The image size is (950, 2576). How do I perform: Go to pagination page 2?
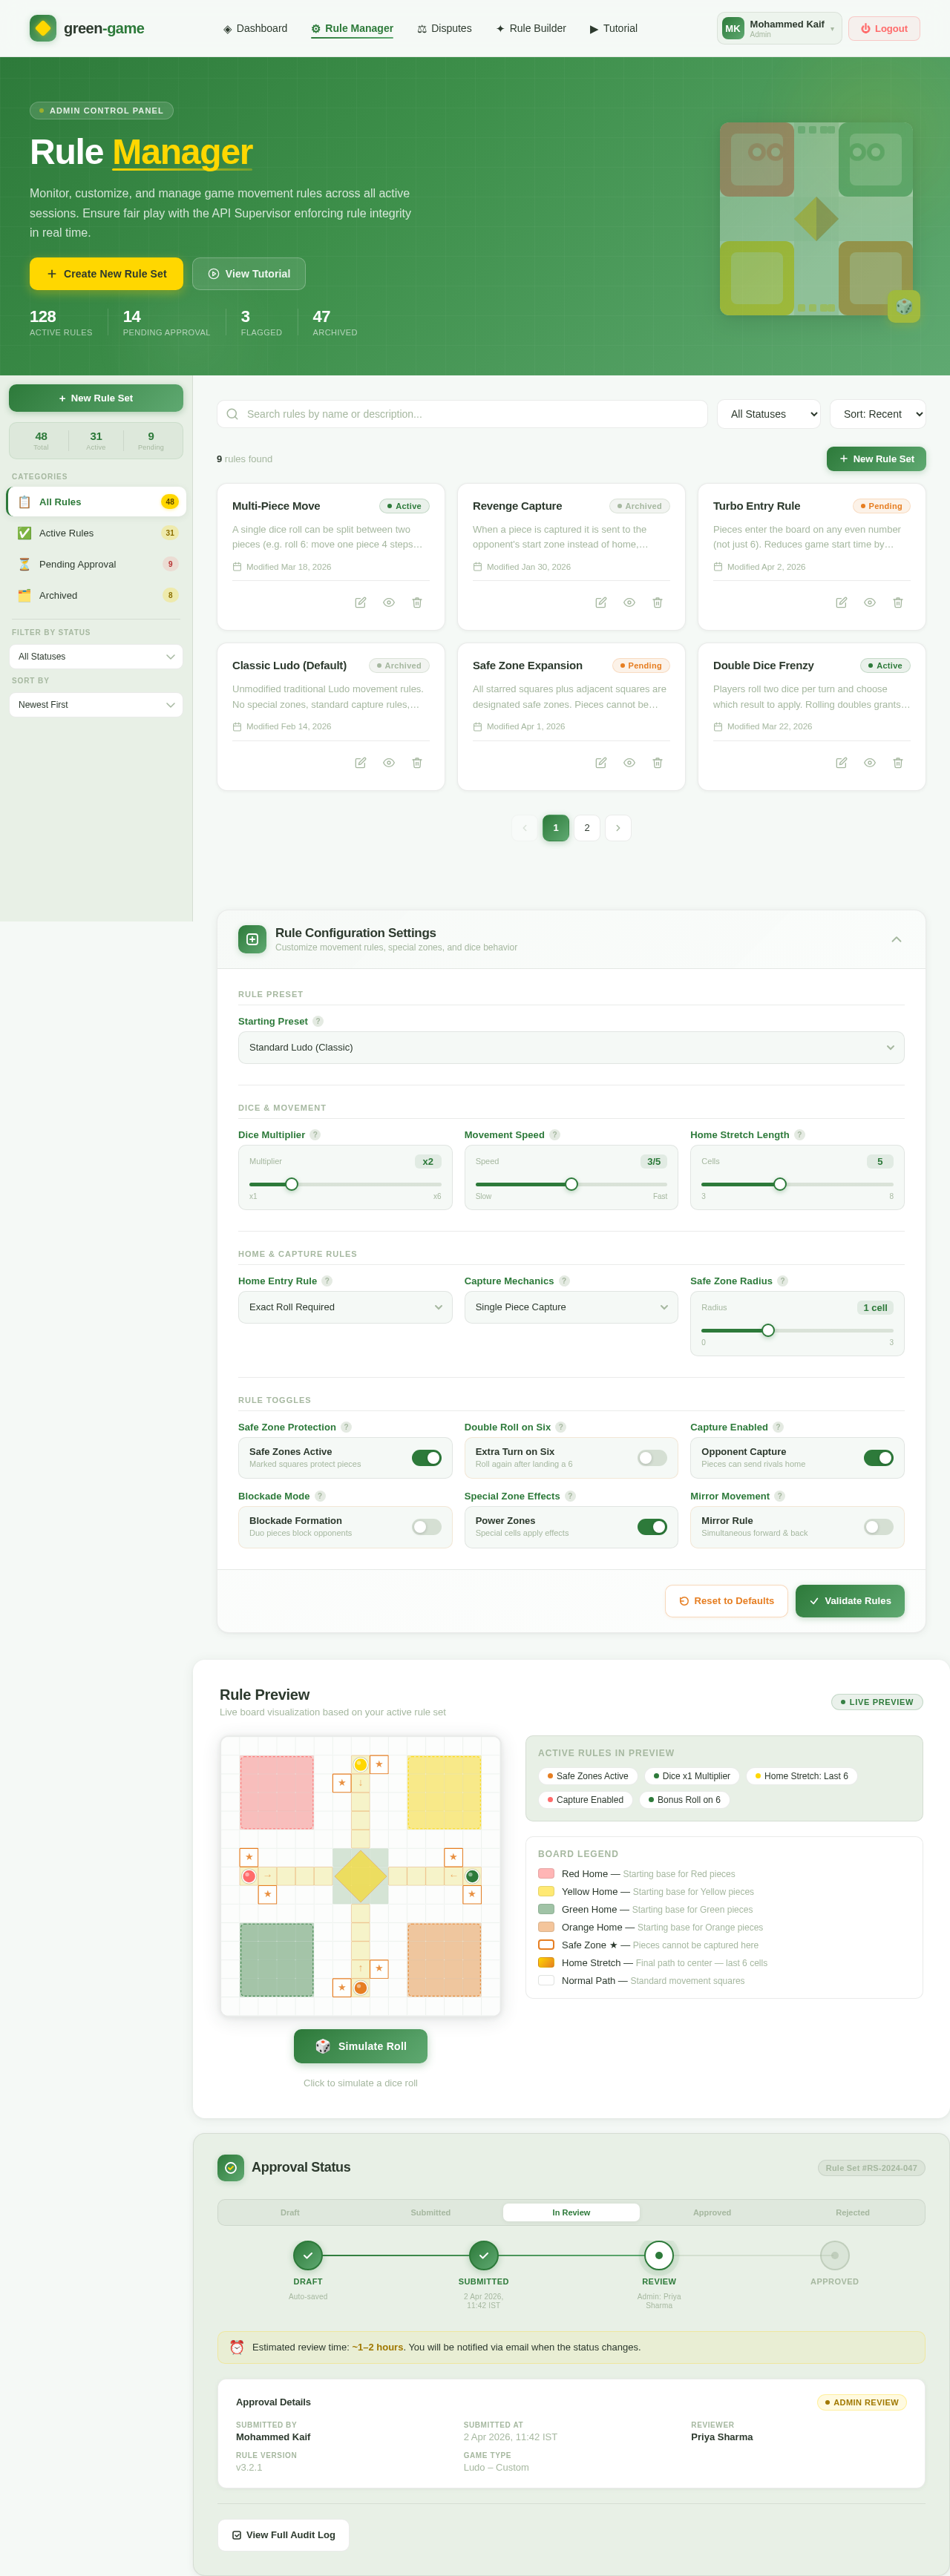[587, 828]
